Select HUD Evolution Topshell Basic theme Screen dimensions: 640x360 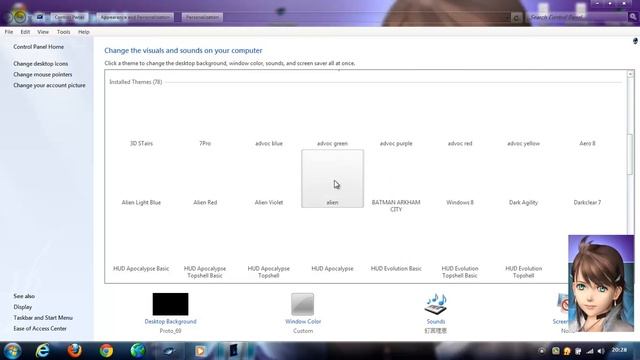pos(460,249)
